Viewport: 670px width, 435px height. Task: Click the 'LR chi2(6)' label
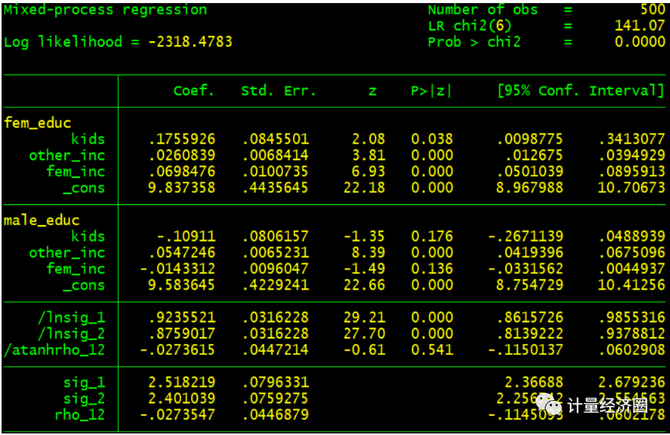point(470,26)
